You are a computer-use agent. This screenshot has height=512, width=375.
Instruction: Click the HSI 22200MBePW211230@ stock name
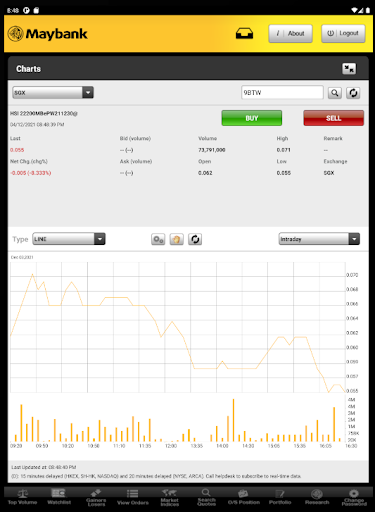[44, 114]
